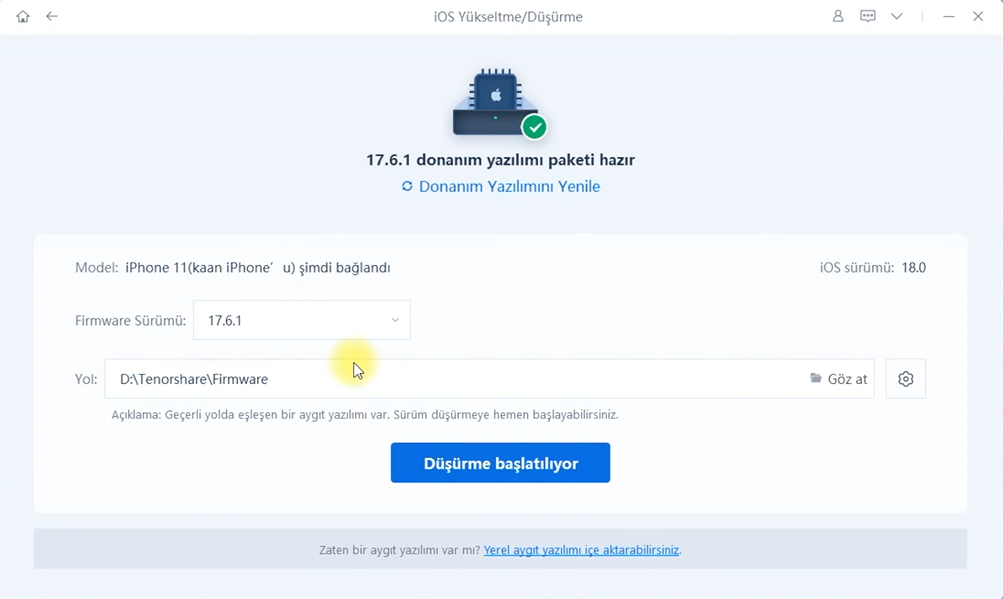Close the iOS Yükseltme/Düşürme window
Image resolution: width=1003 pixels, height=599 pixels.
pos(978,17)
